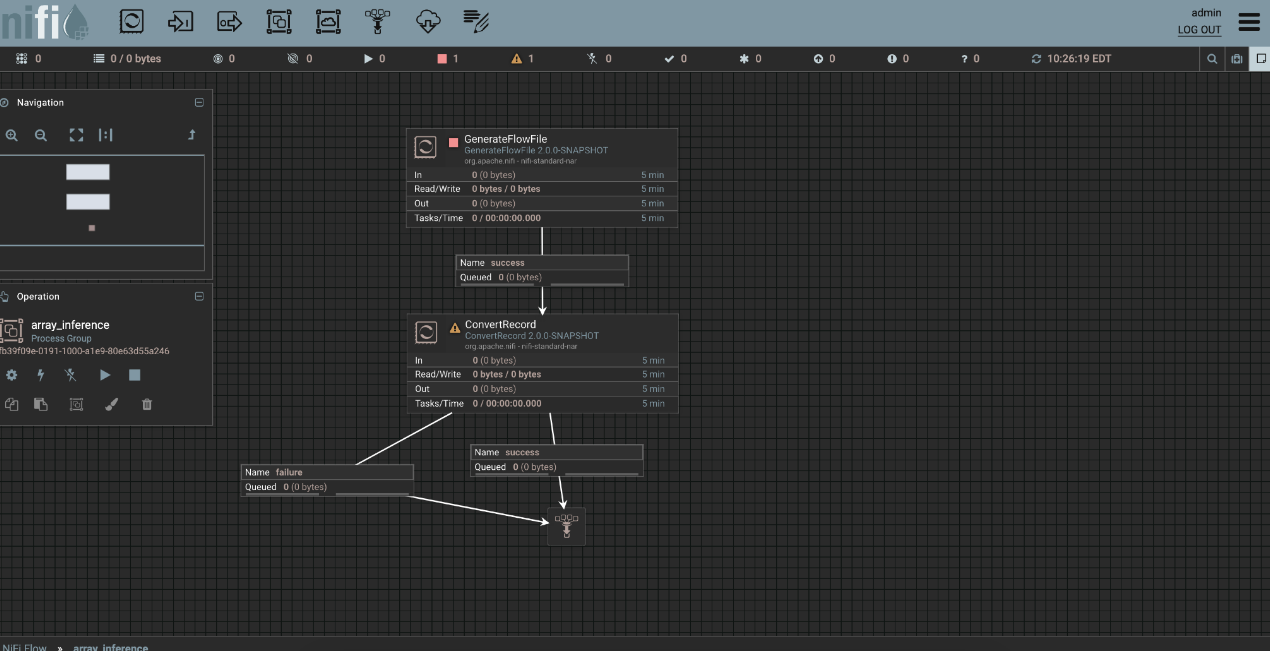Image resolution: width=1270 pixels, height=651 pixels.
Task: Click the stopped components count icon
Action: tap(442, 59)
